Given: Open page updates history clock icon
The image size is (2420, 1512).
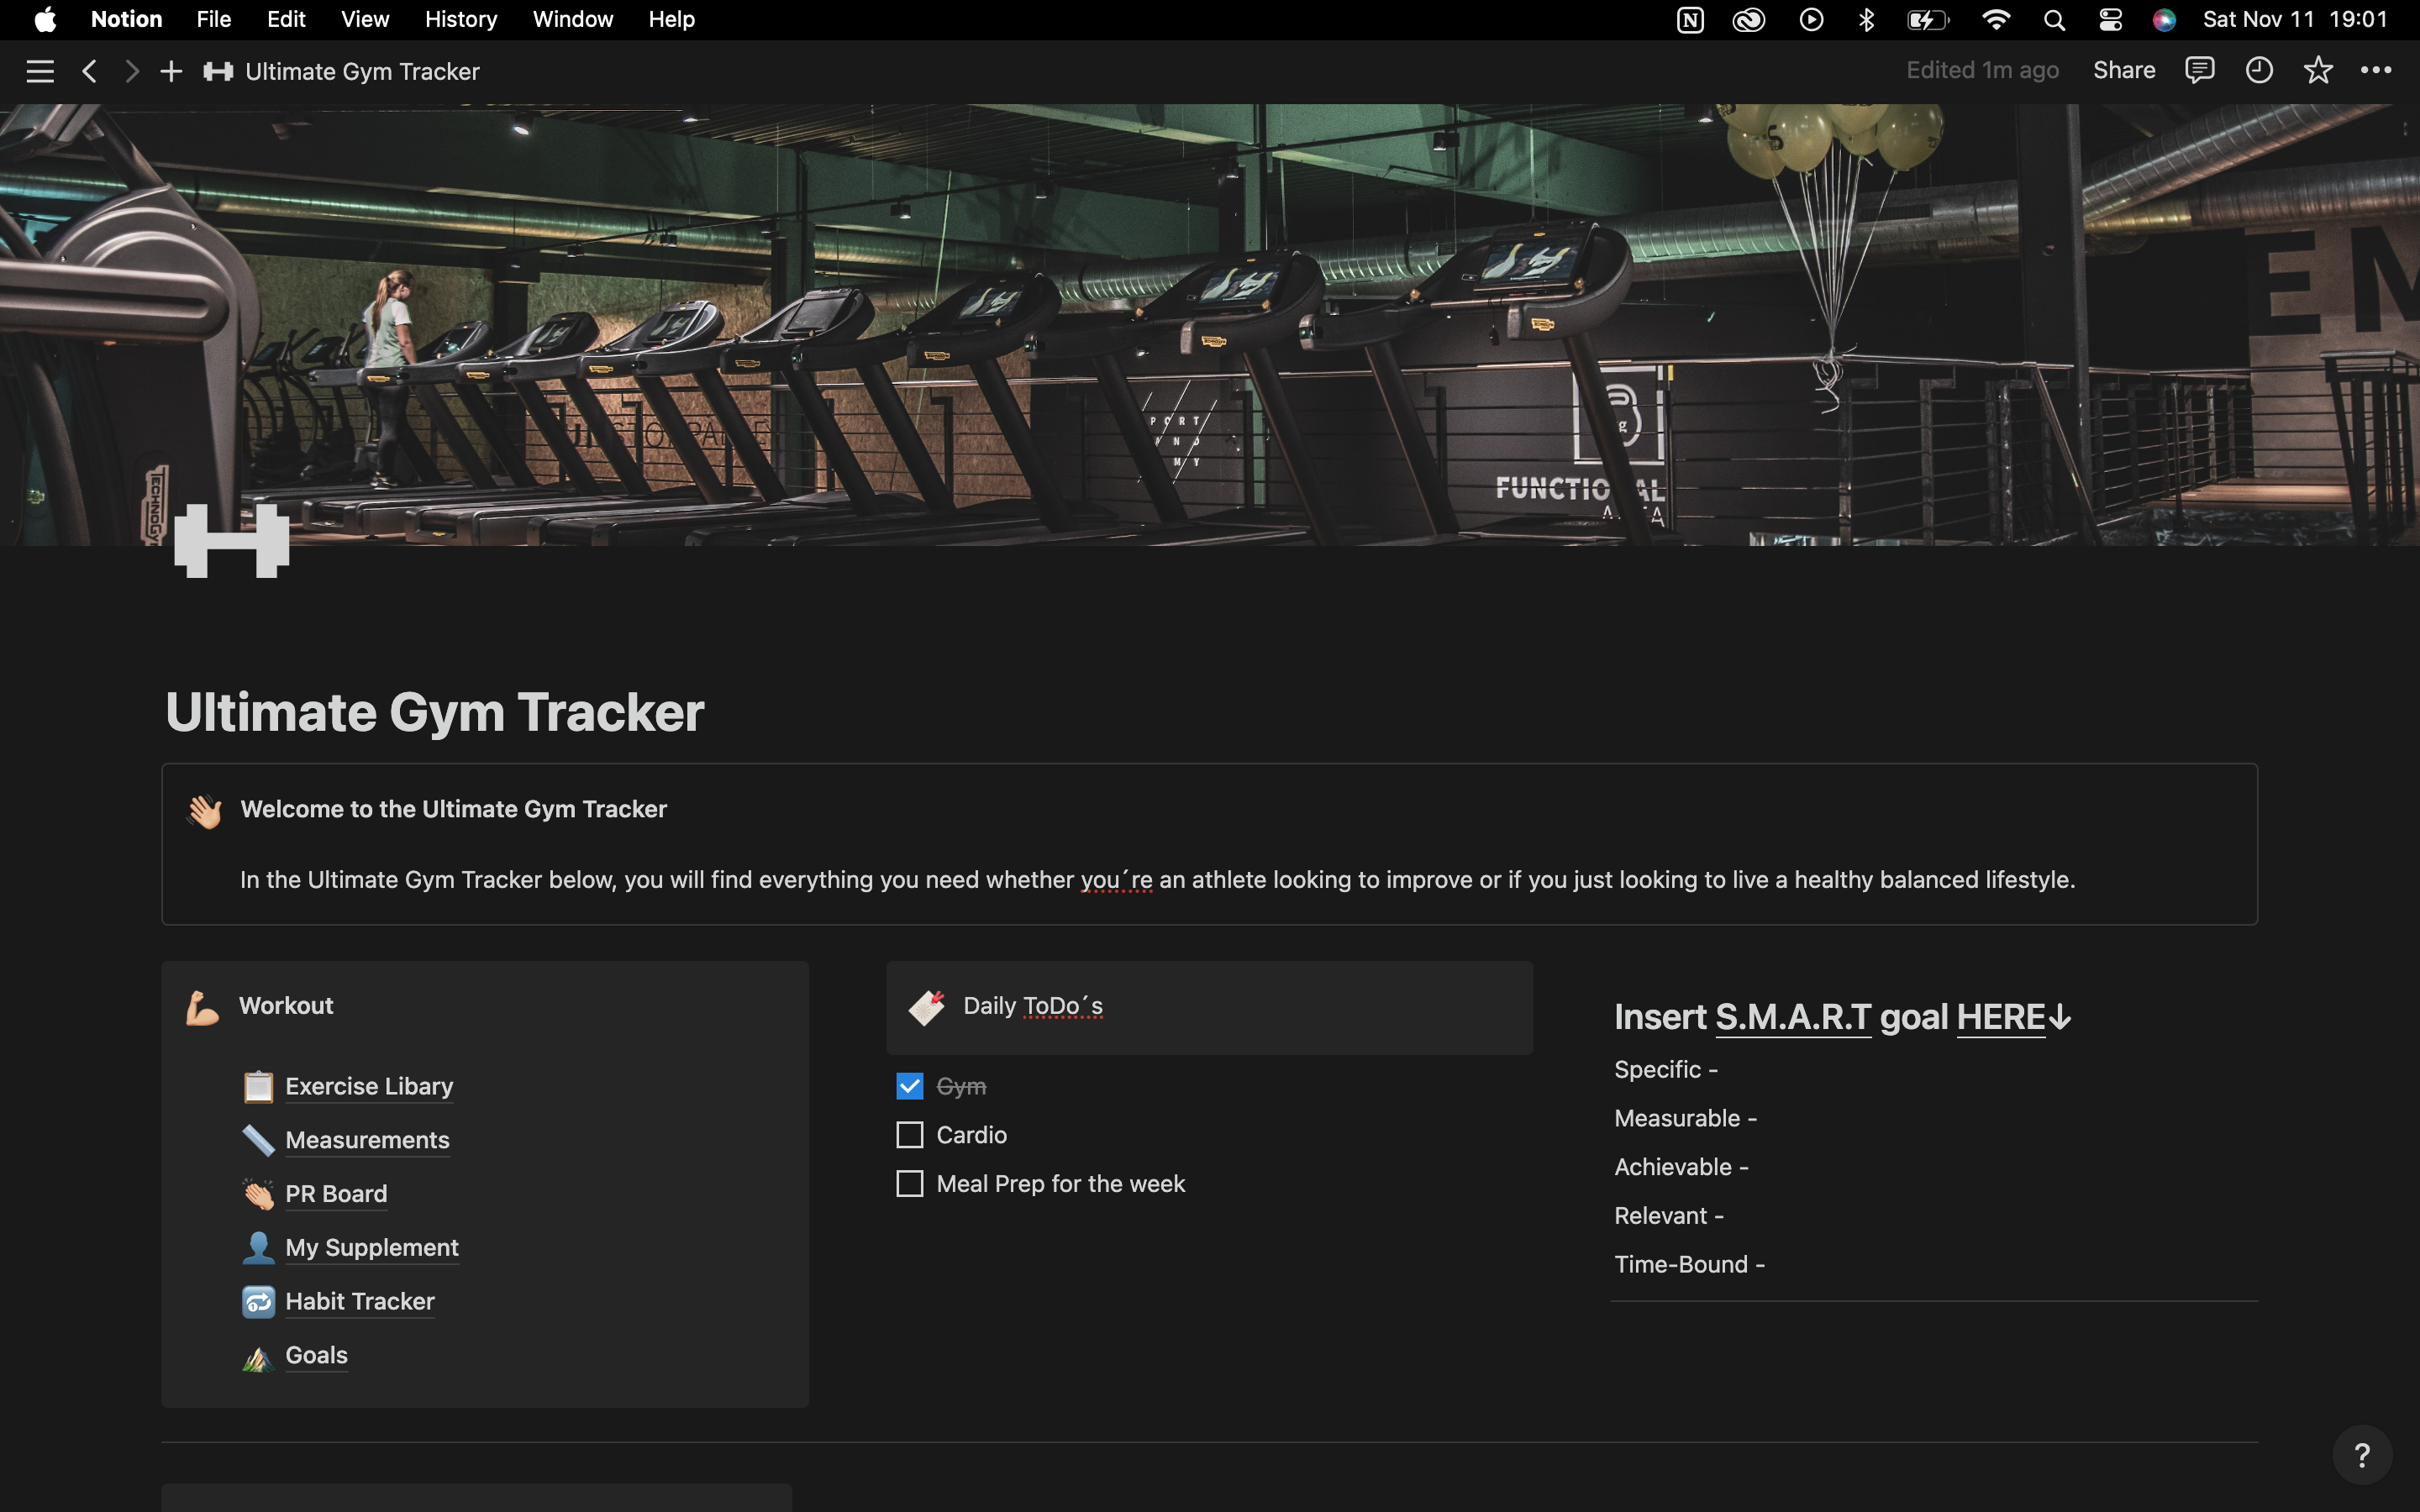Looking at the screenshot, I should click(2259, 70).
